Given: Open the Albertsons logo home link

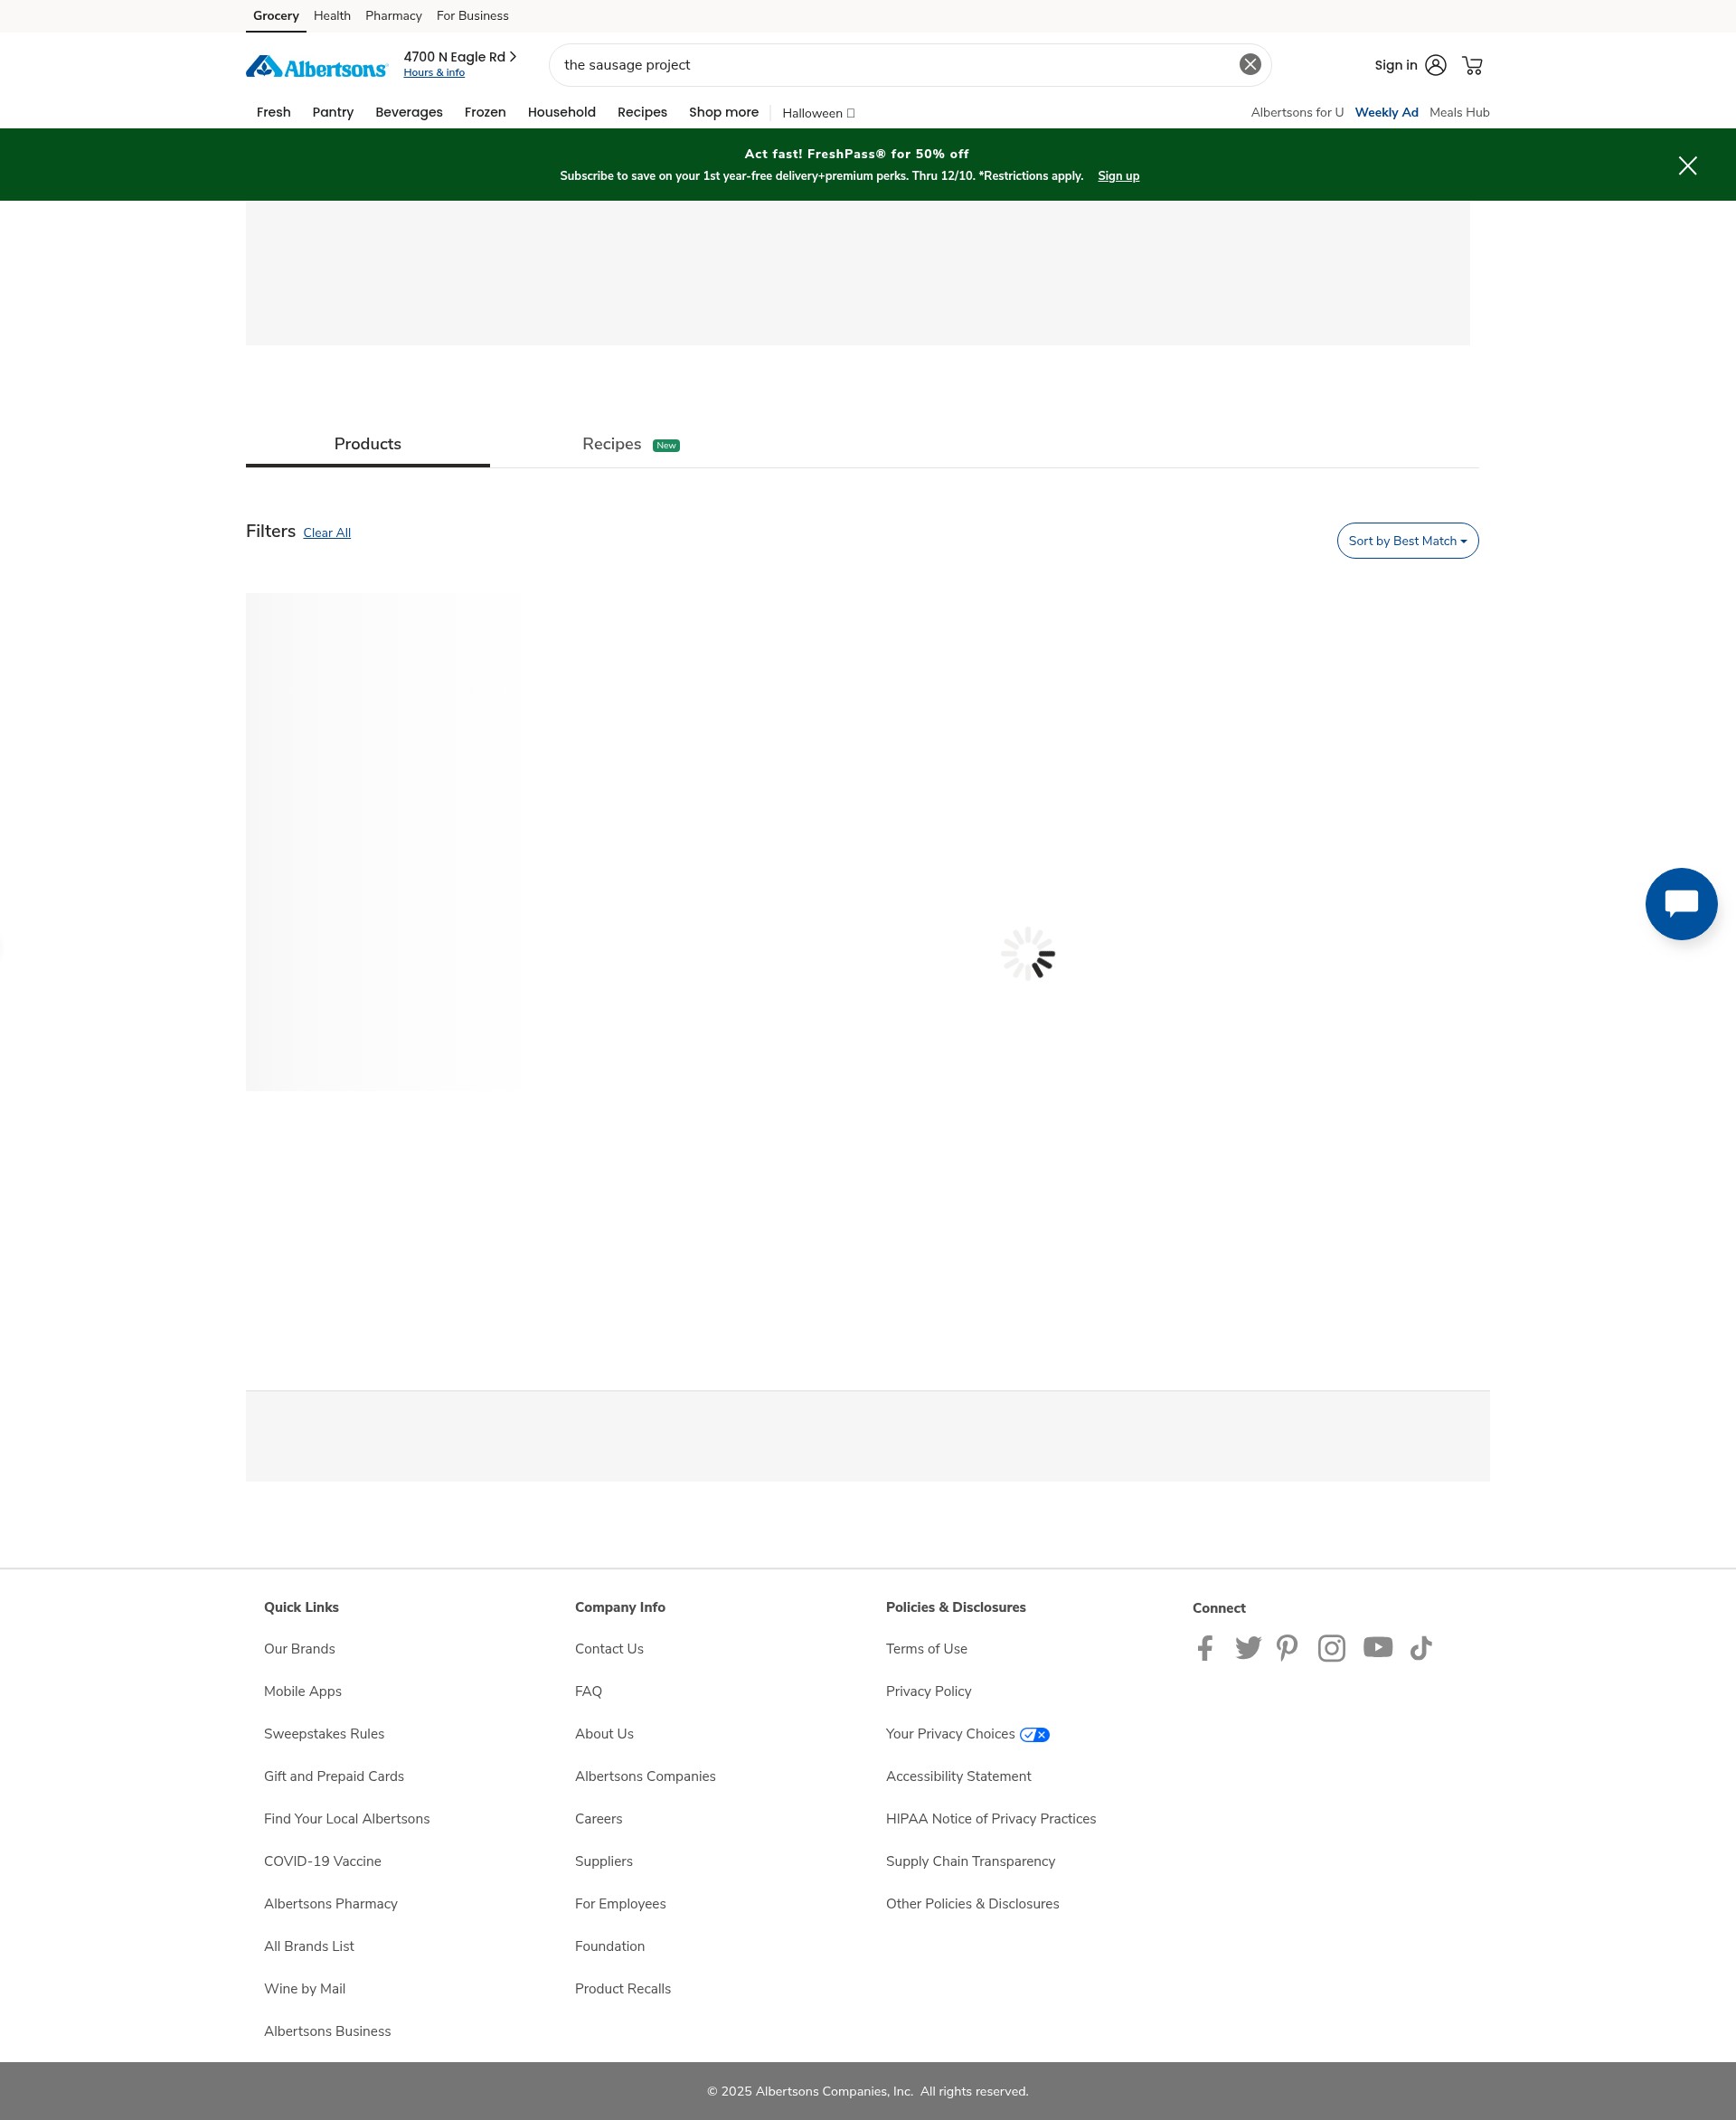Looking at the screenshot, I should pyautogui.click(x=316, y=67).
